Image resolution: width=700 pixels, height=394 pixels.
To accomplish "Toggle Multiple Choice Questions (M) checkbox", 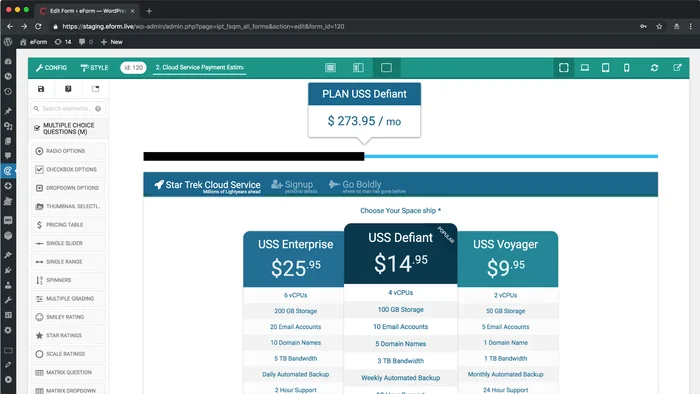I will click(x=37, y=128).
